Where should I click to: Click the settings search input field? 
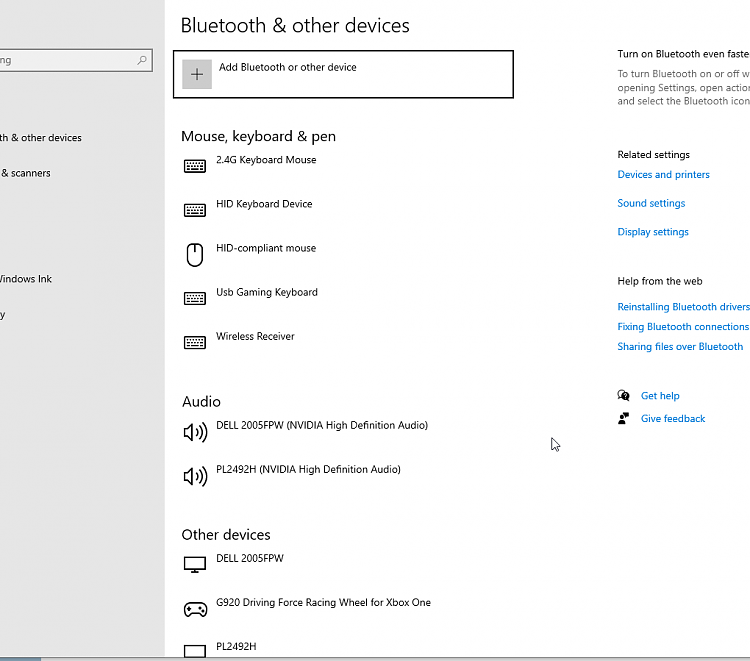[x=76, y=60]
